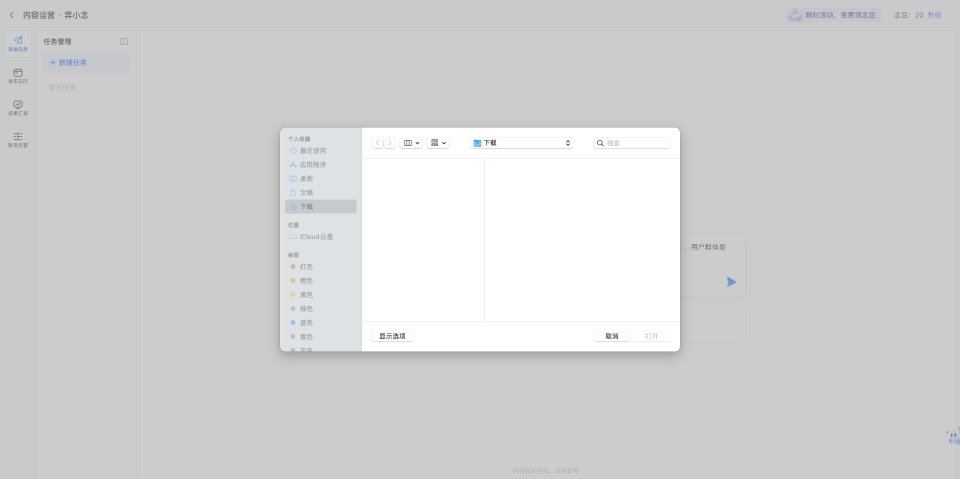960x479 pixels.
Task: Click the file dialog back arrow
Action: tap(378, 143)
